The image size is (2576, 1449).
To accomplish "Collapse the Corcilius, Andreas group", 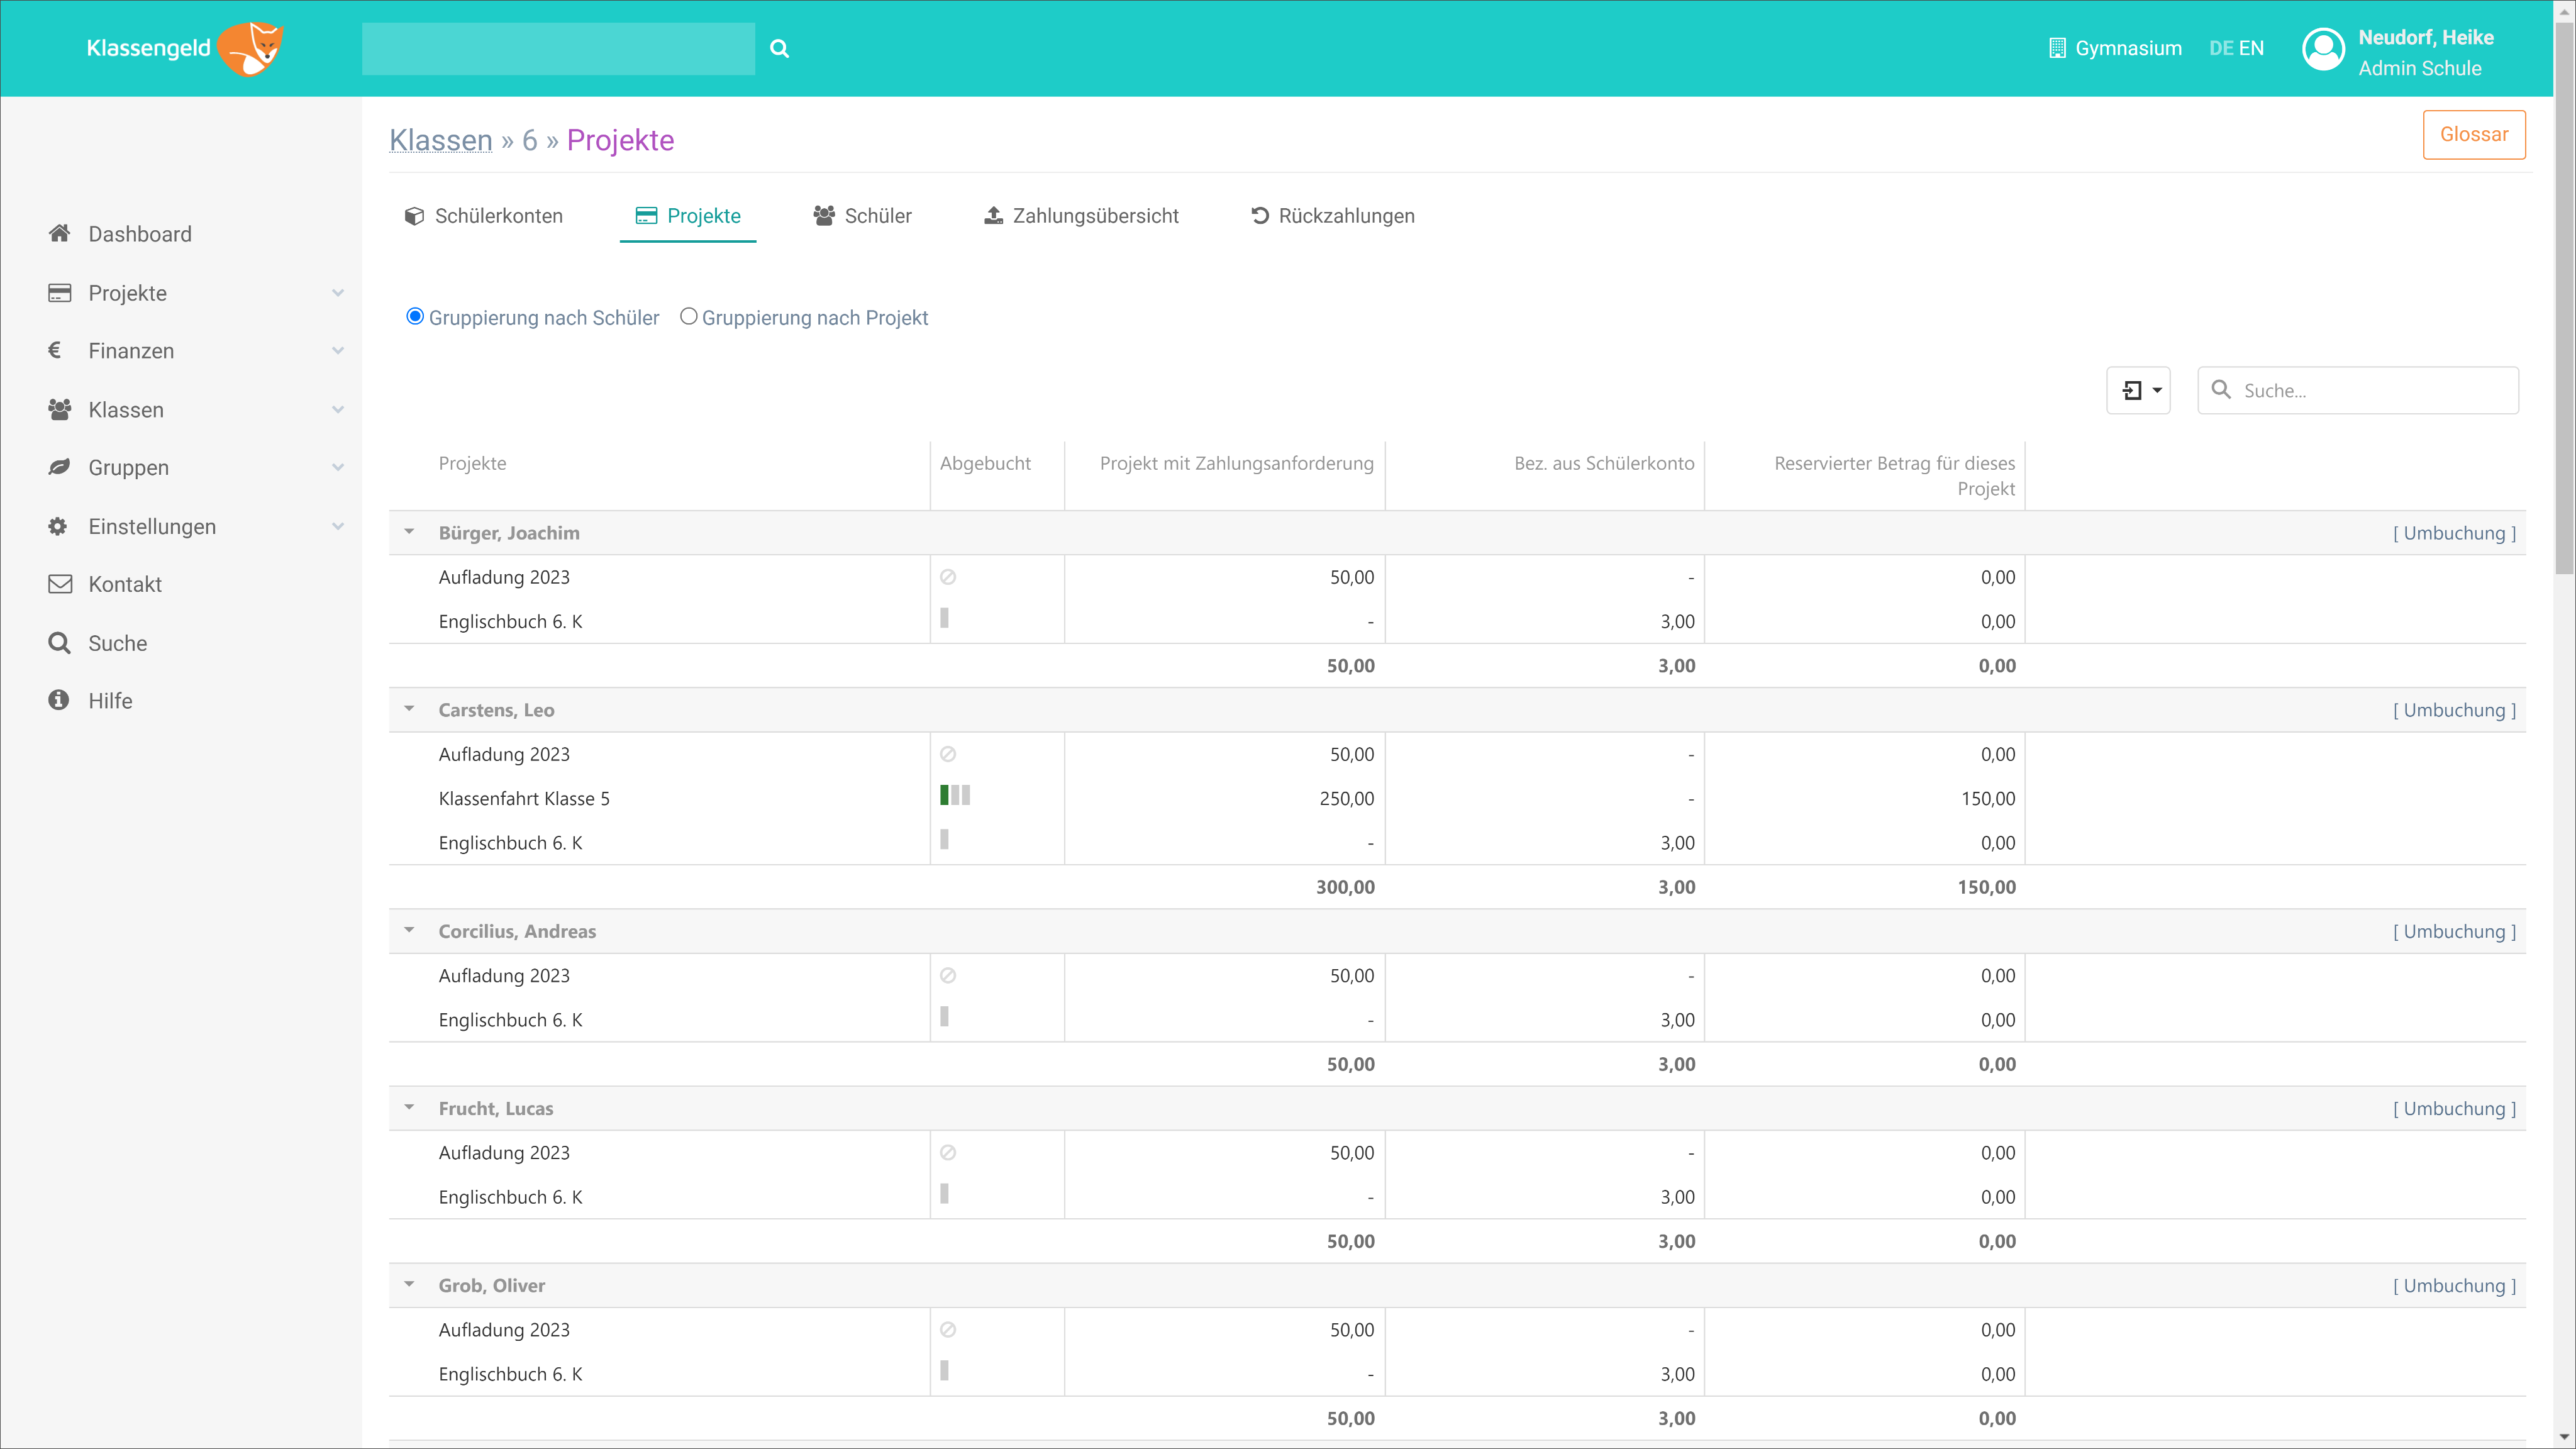I will tap(409, 930).
